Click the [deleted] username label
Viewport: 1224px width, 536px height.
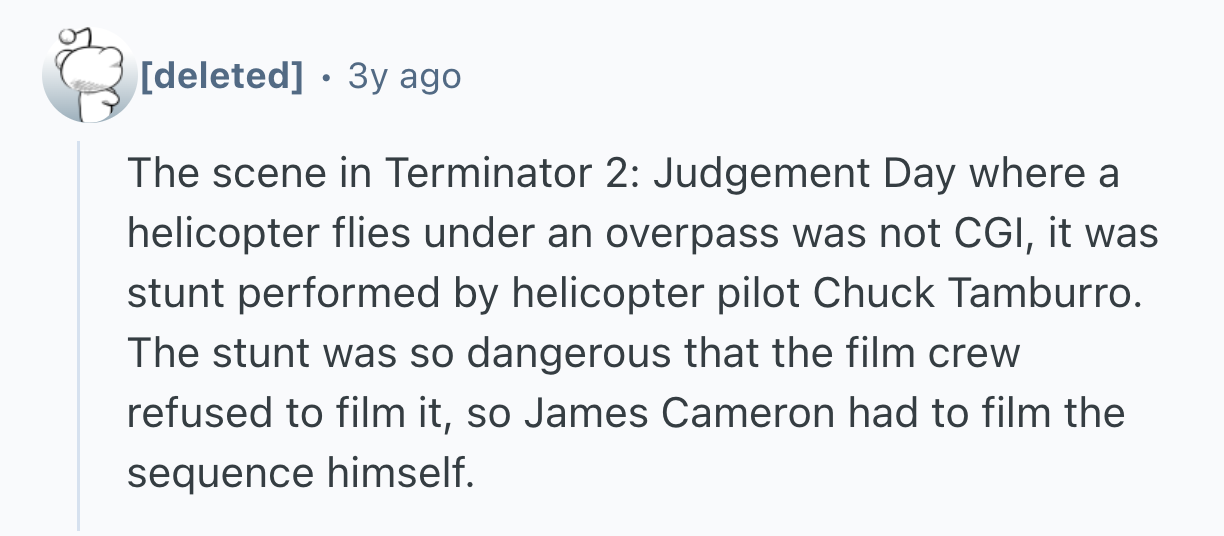tap(222, 76)
